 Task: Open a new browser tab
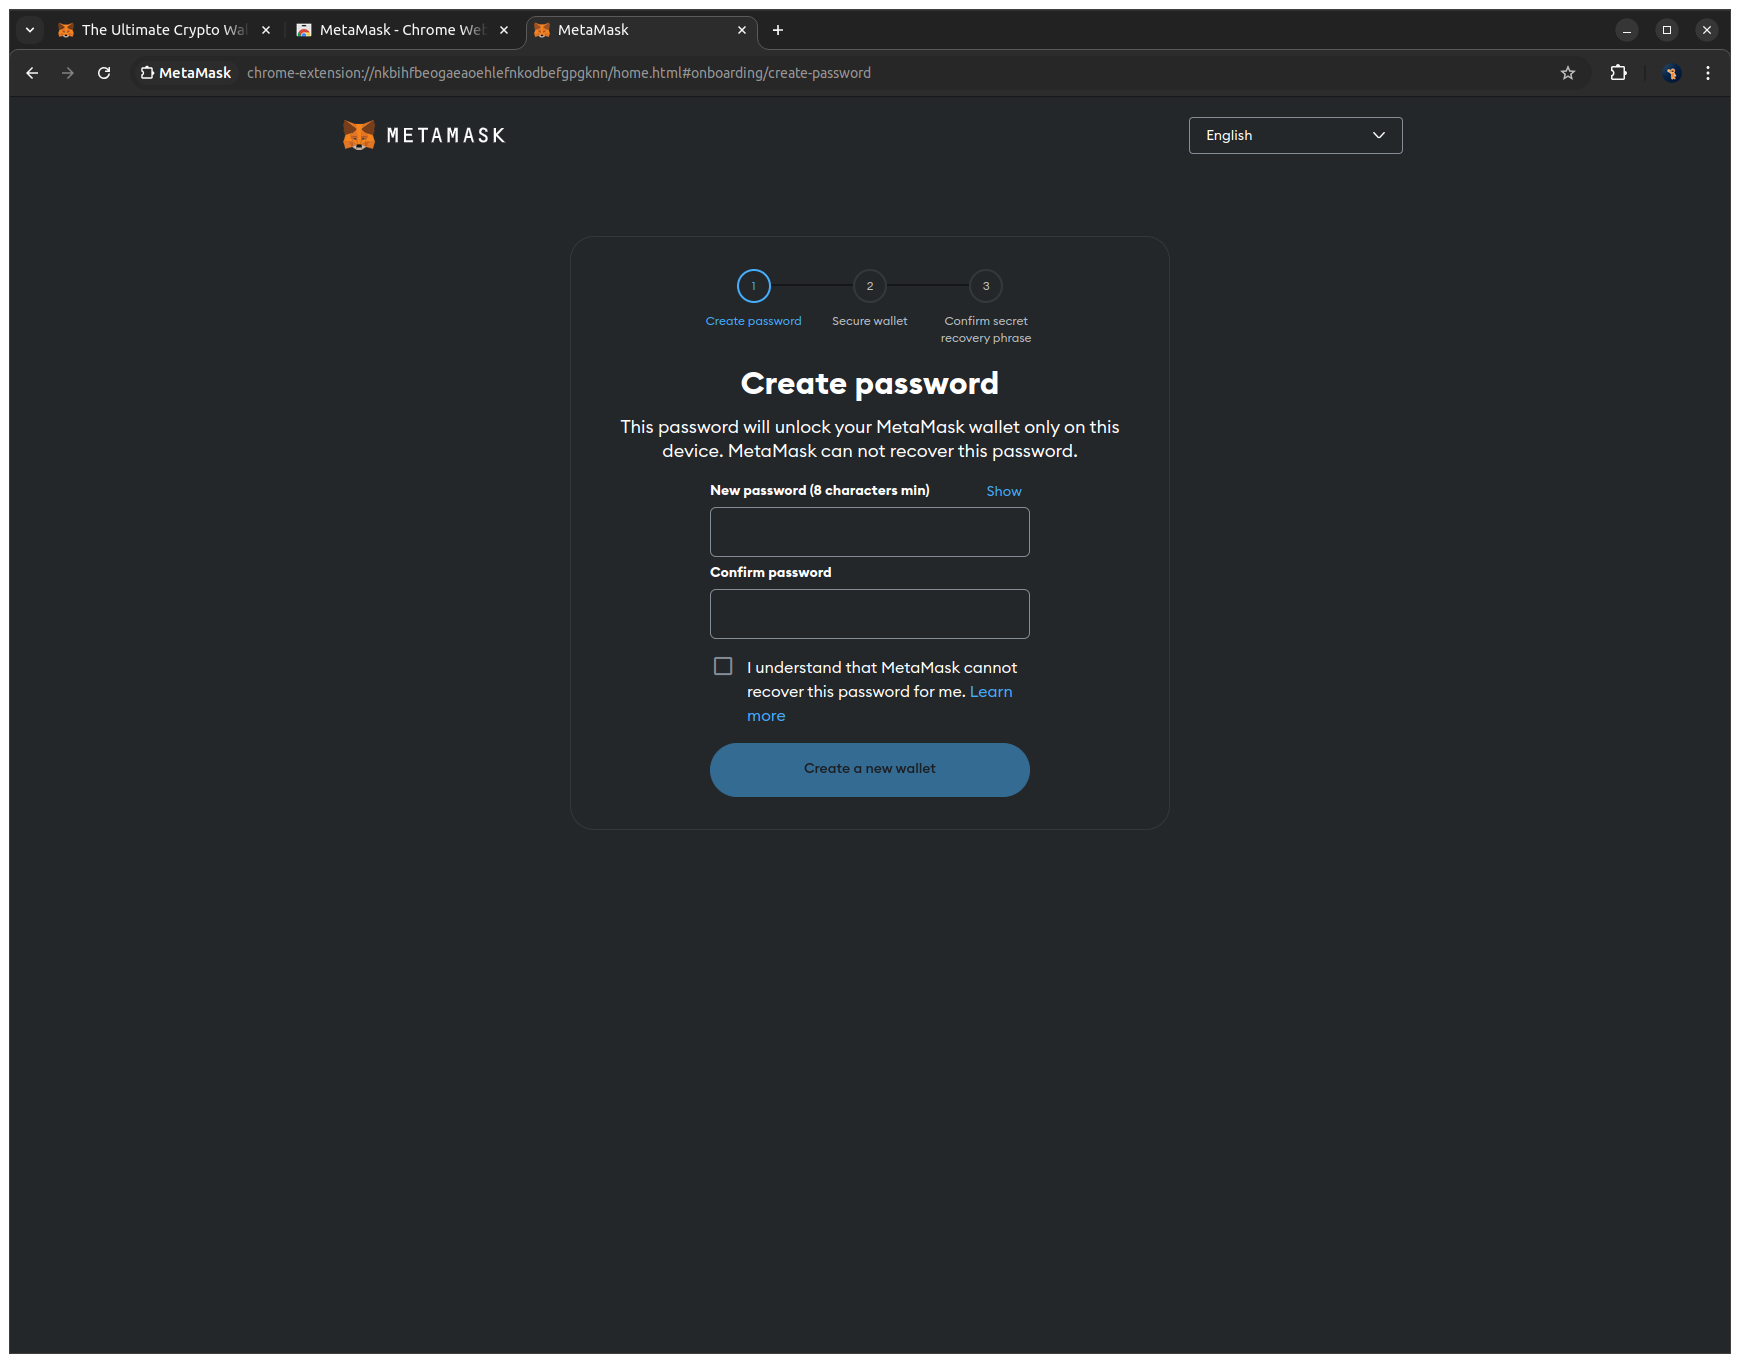[778, 30]
